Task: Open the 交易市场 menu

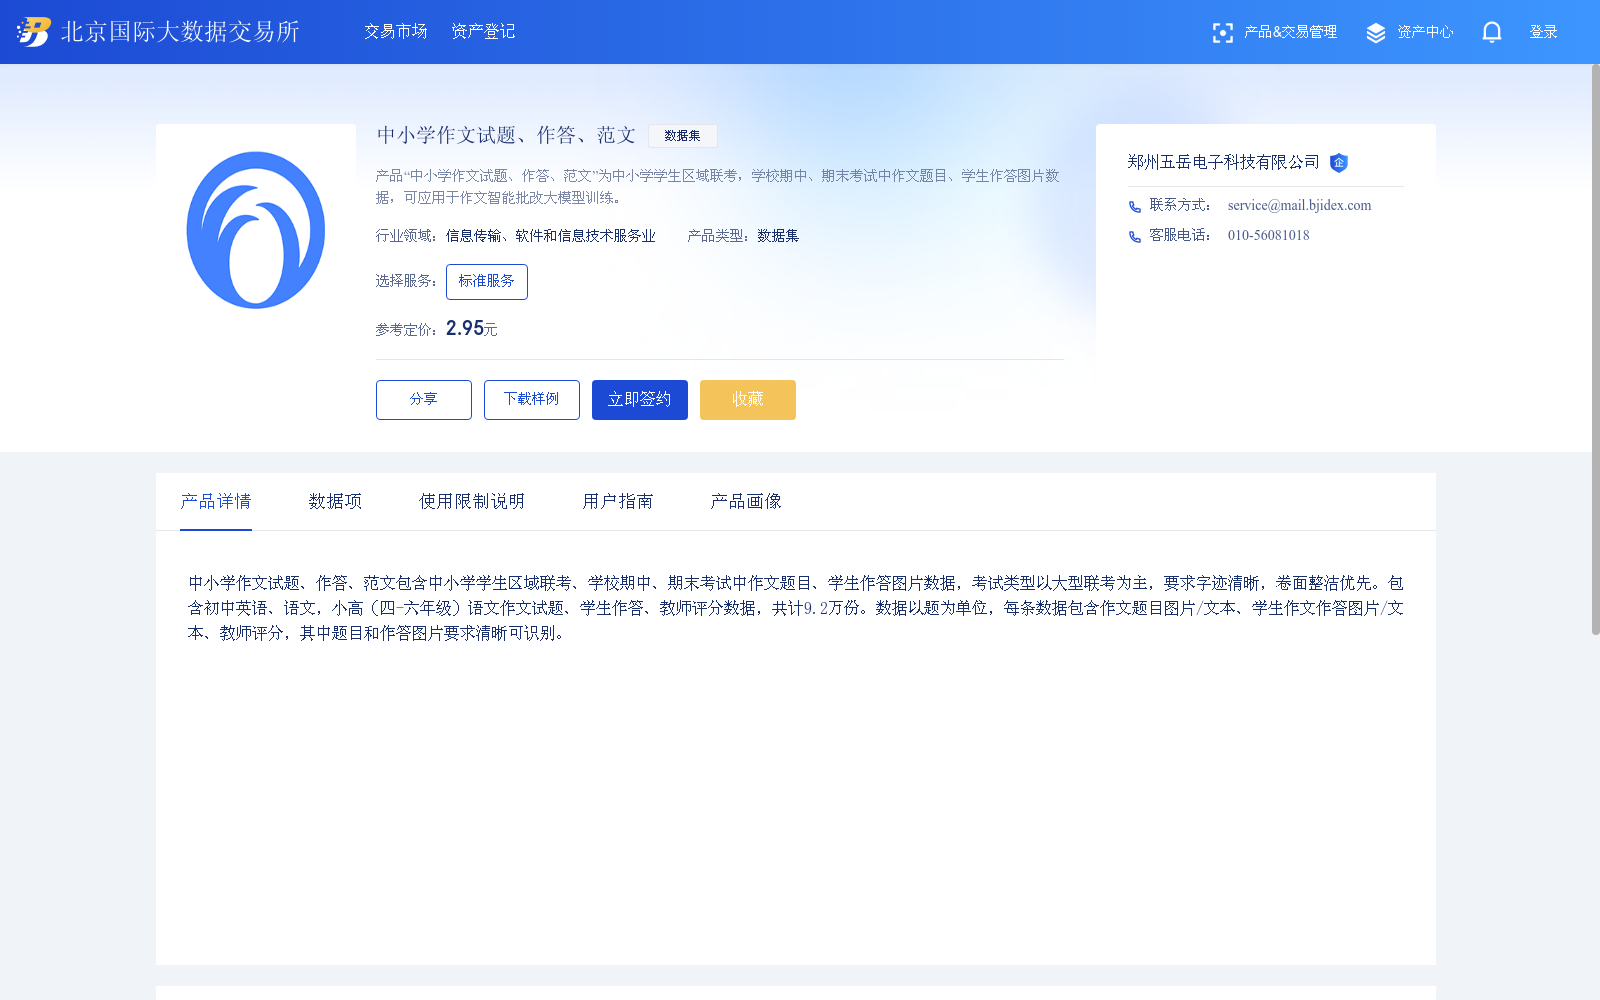Action: click(x=396, y=32)
